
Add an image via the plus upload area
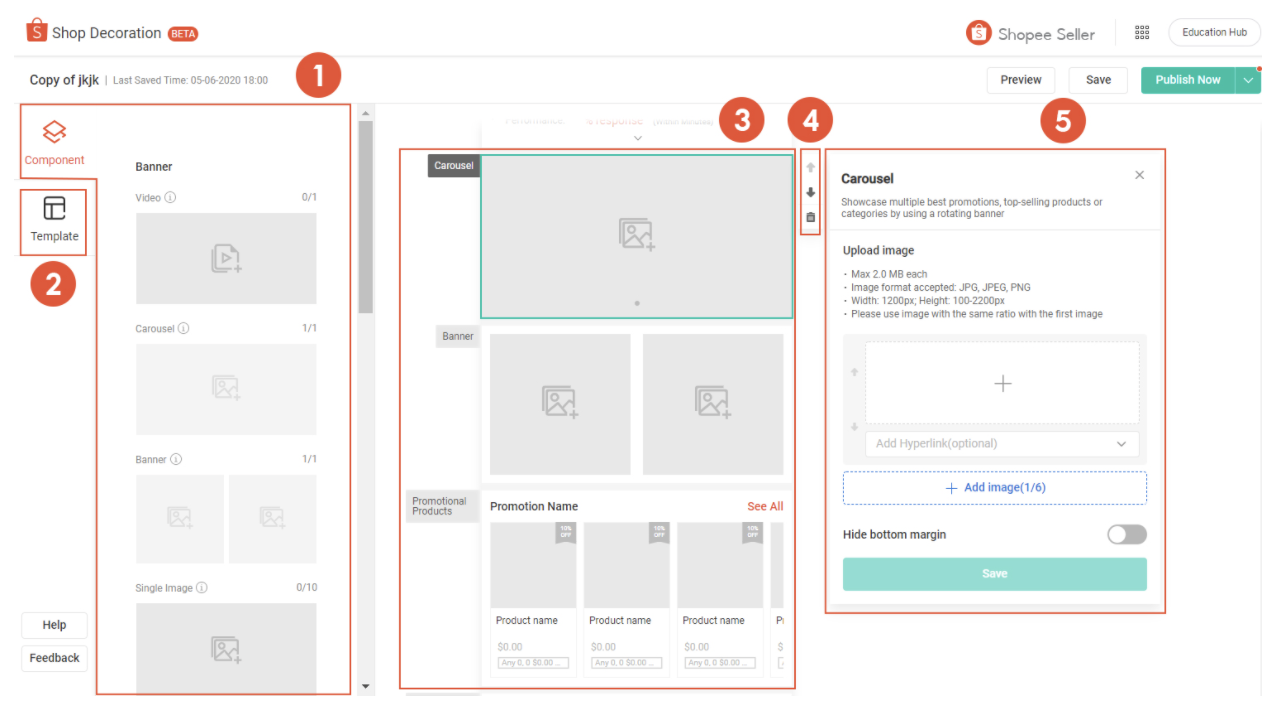click(1002, 382)
